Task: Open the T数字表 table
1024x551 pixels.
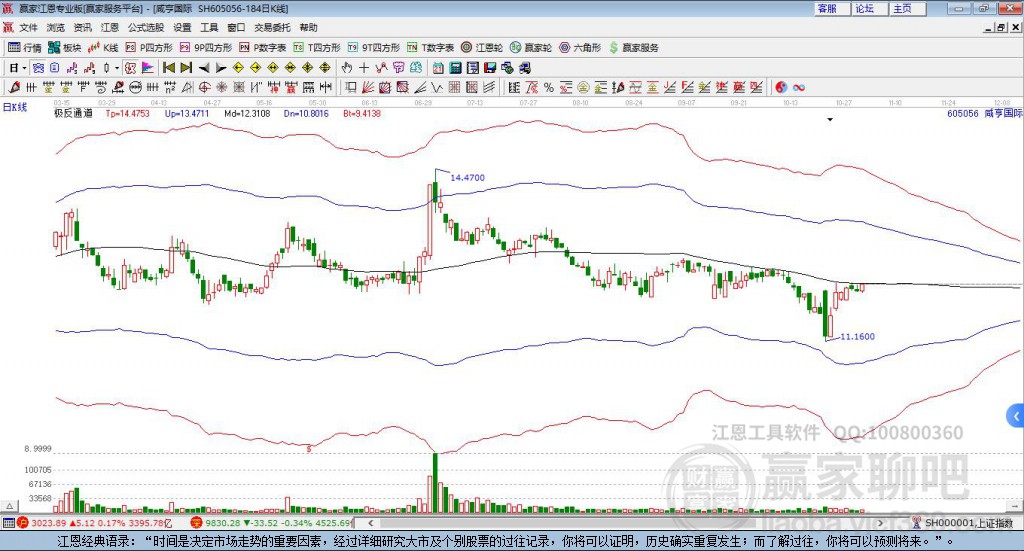Action: pos(430,48)
